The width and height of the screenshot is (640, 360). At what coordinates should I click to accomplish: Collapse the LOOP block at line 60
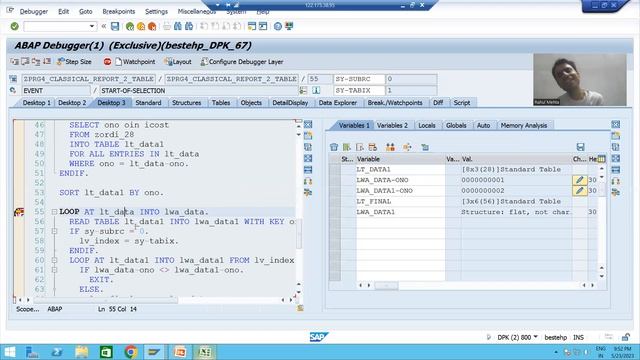tap(54, 260)
